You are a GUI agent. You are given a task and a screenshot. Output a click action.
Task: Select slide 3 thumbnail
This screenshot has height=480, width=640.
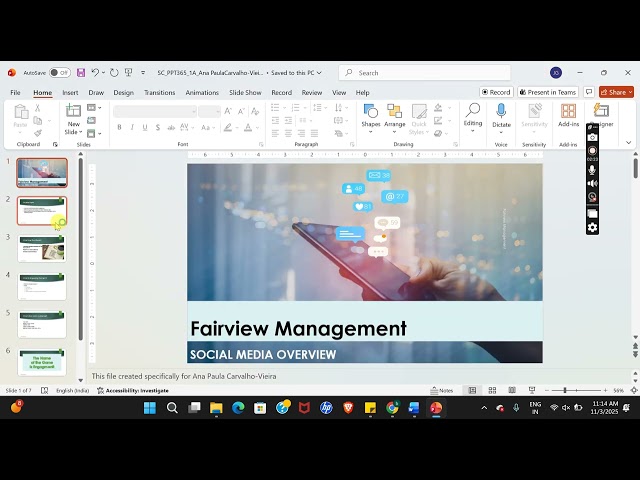pos(42,248)
